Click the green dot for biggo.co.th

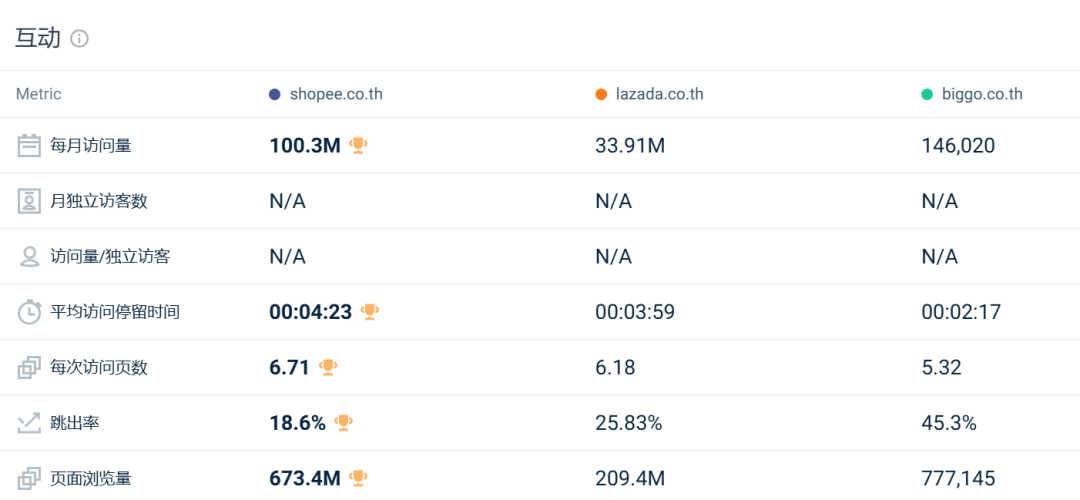(927, 94)
